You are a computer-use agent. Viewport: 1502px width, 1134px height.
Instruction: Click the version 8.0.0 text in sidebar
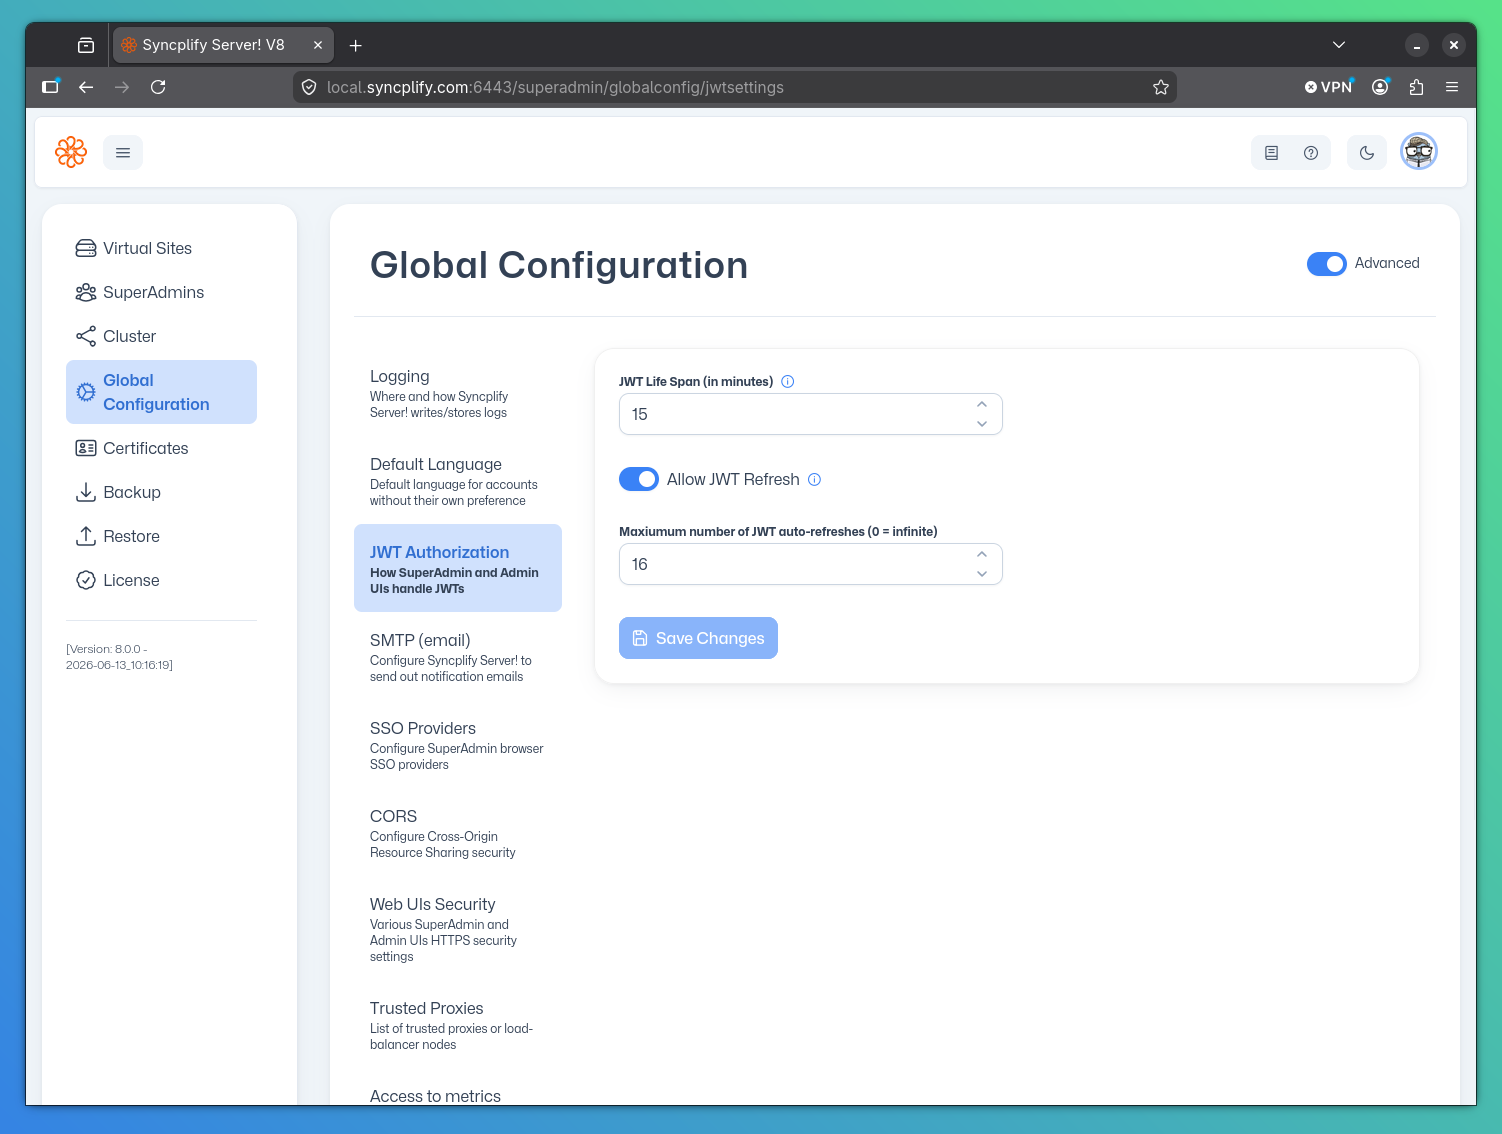[x=119, y=657]
